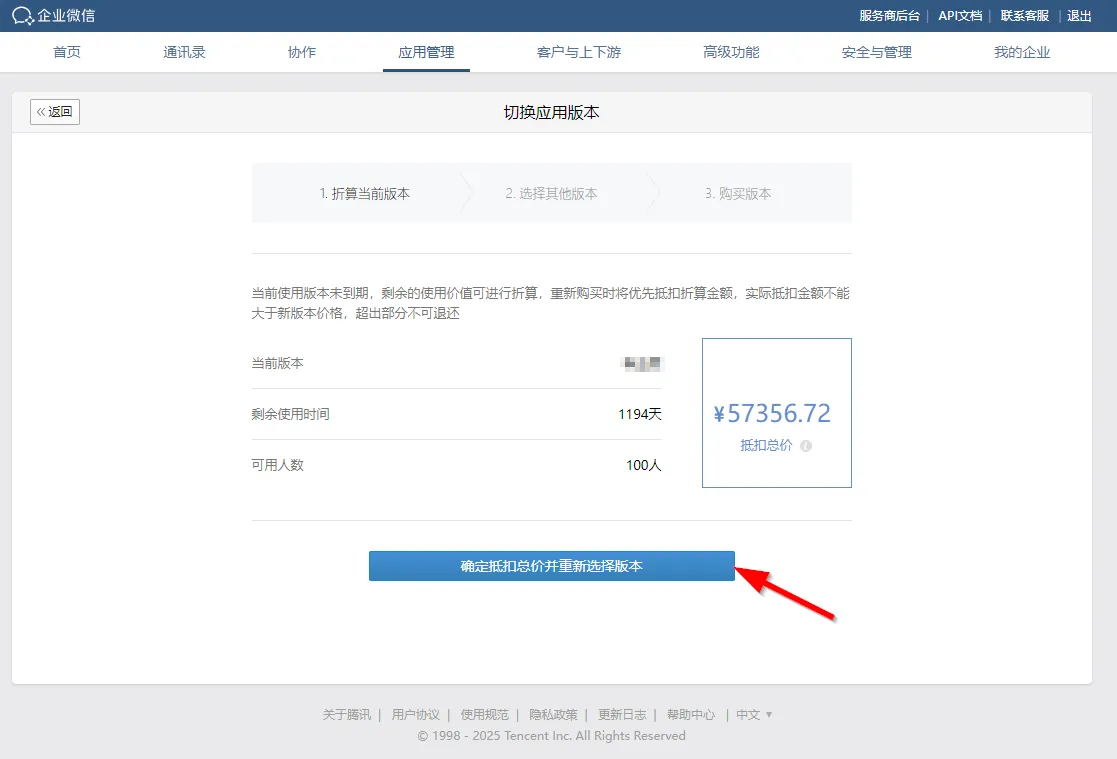Click step 2 选择其他版本
Screen dimensions: 1117x759
pos(551,194)
